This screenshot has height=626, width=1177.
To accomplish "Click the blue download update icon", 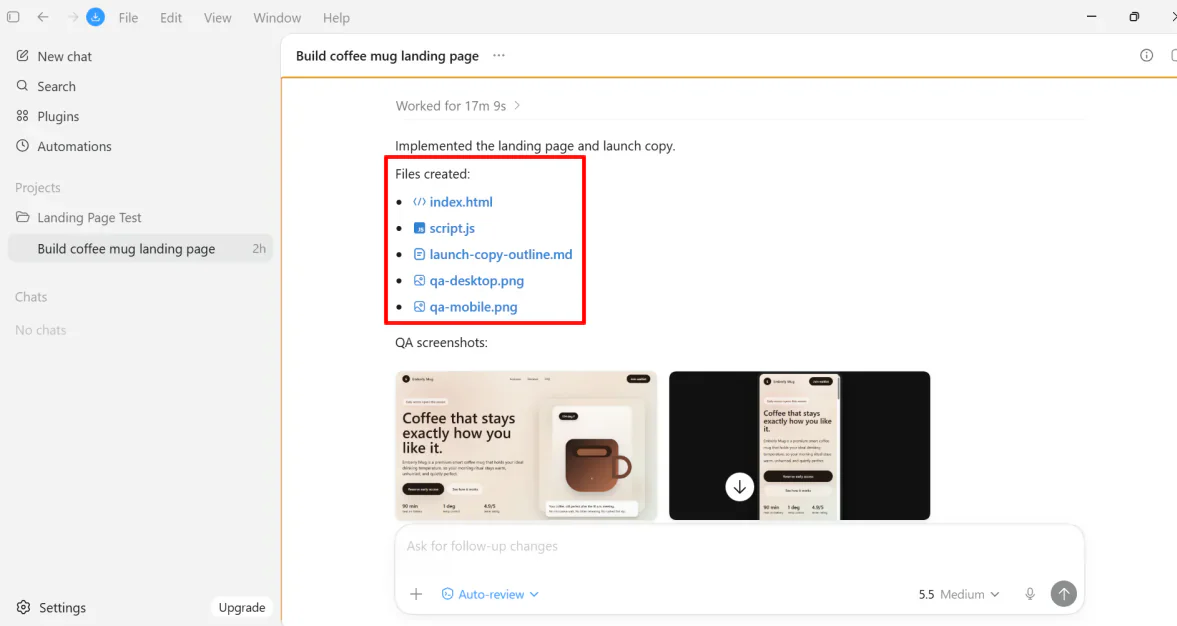I will click(95, 17).
